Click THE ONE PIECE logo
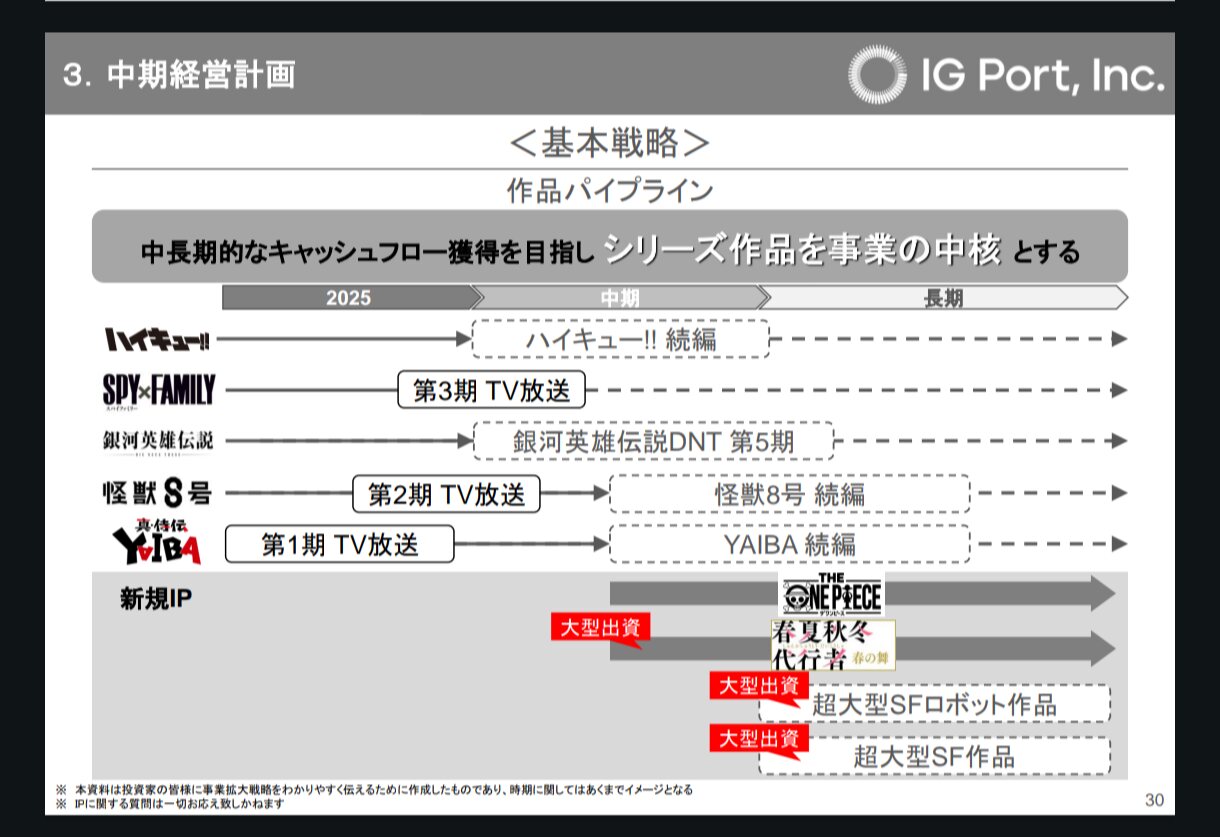This screenshot has width=1220, height=837. (832, 594)
